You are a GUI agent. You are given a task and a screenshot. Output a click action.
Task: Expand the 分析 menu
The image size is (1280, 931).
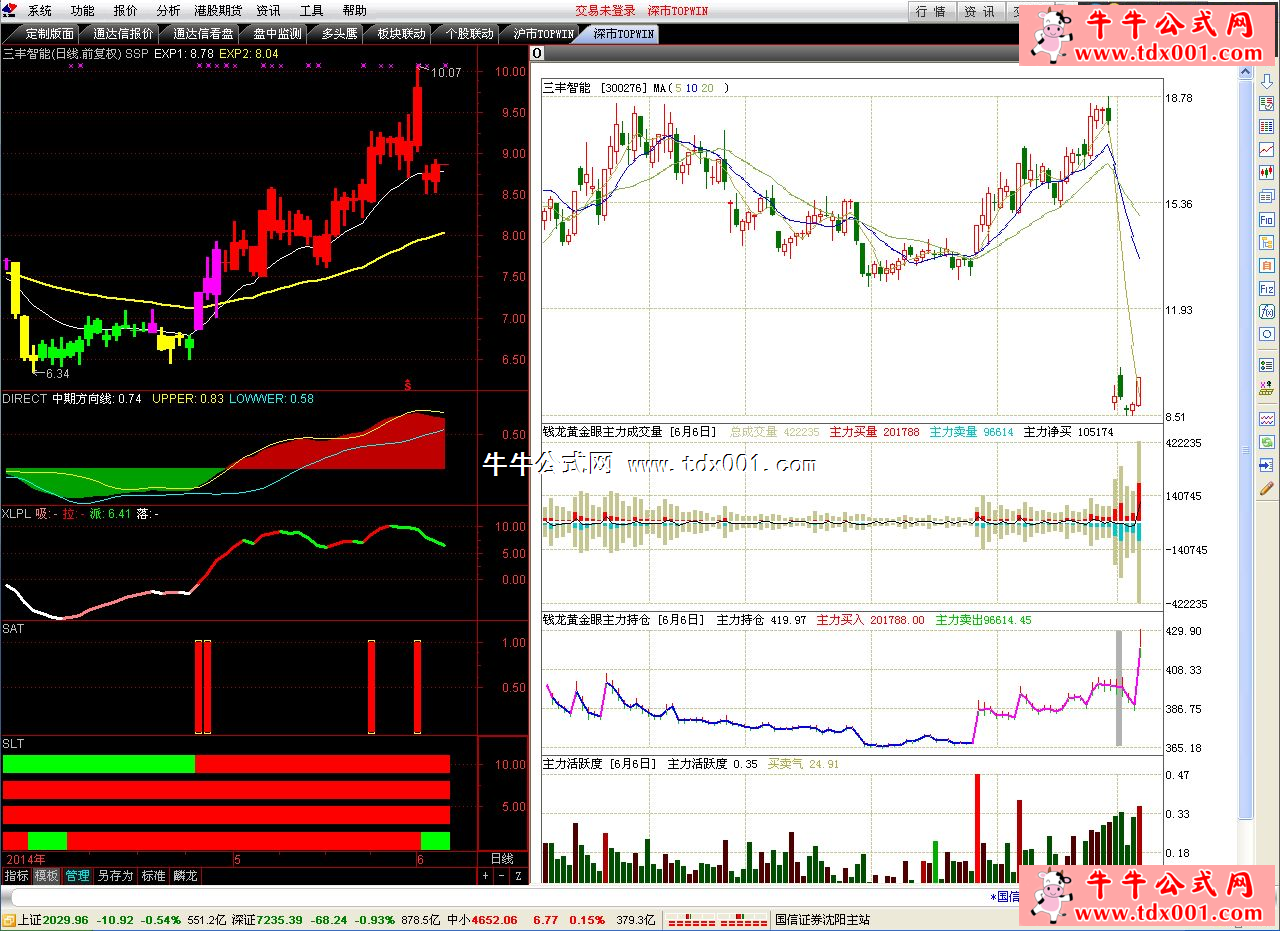[169, 11]
